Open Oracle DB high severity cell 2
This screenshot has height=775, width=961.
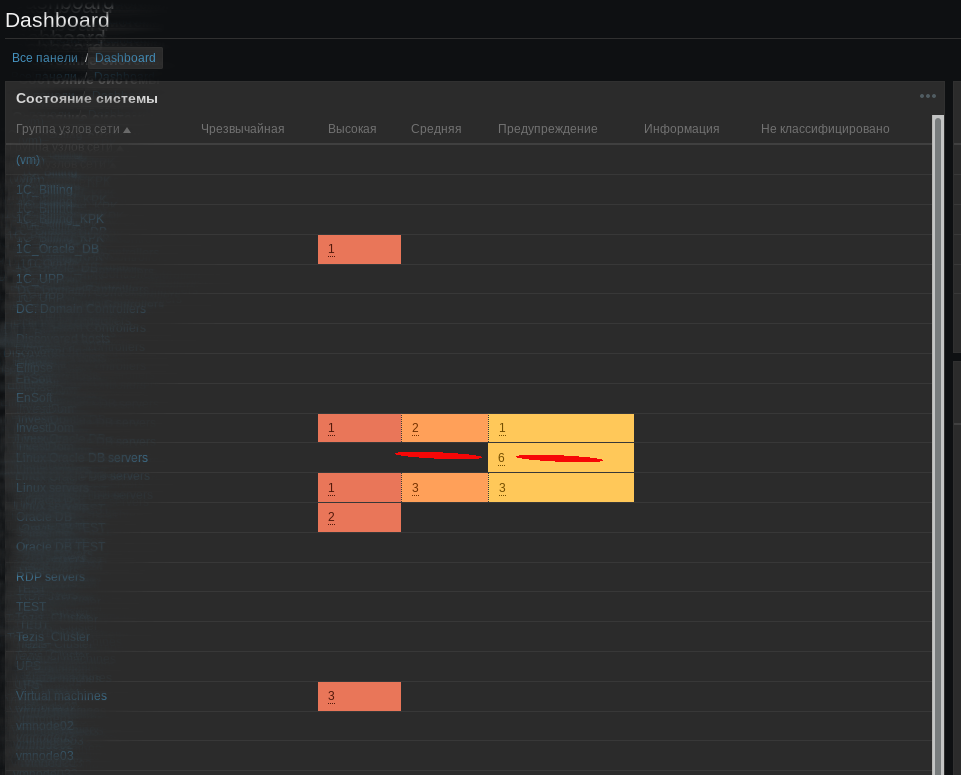tap(359, 518)
